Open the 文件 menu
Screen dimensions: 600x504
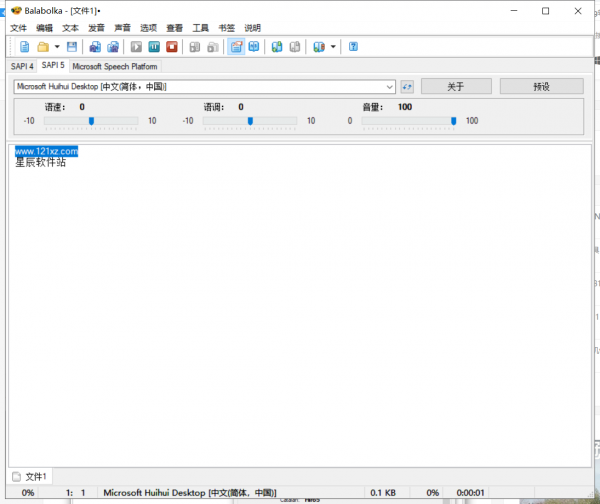click(x=18, y=28)
